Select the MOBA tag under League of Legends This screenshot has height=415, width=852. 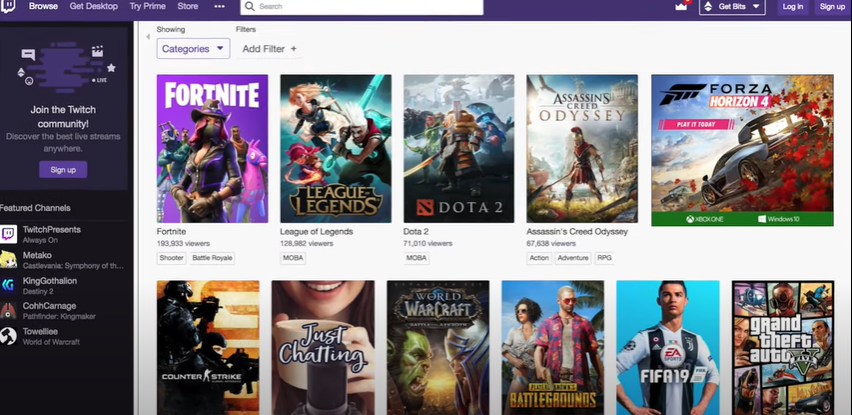(x=293, y=258)
